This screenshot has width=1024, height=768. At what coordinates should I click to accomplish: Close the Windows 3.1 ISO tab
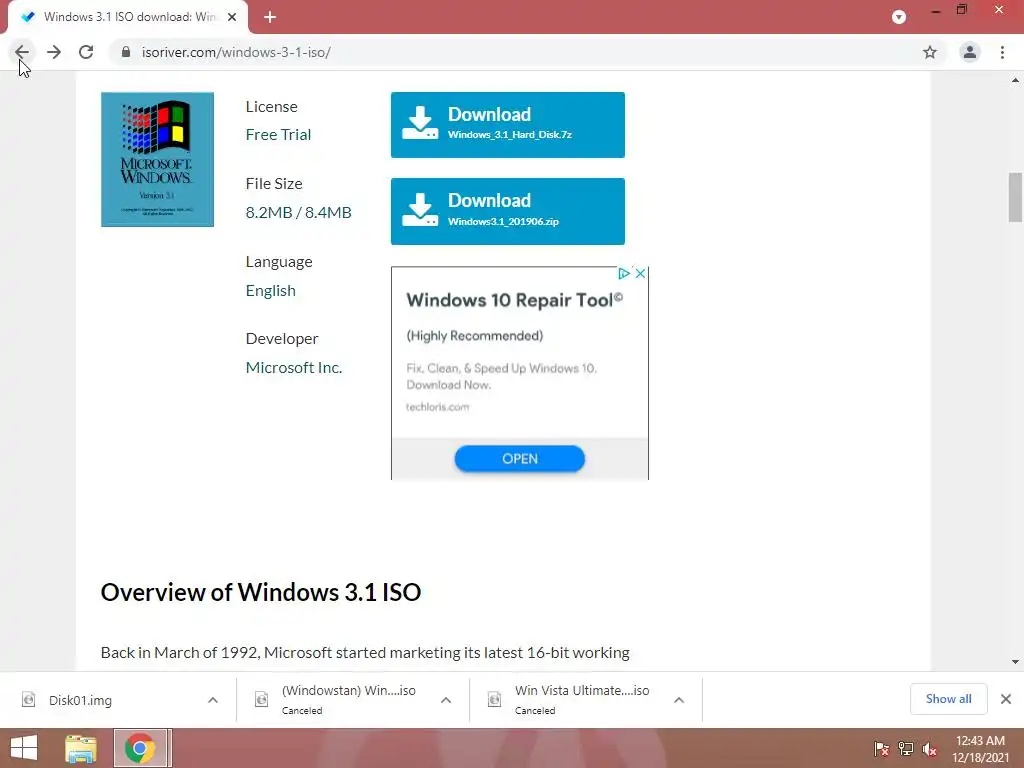(x=232, y=17)
